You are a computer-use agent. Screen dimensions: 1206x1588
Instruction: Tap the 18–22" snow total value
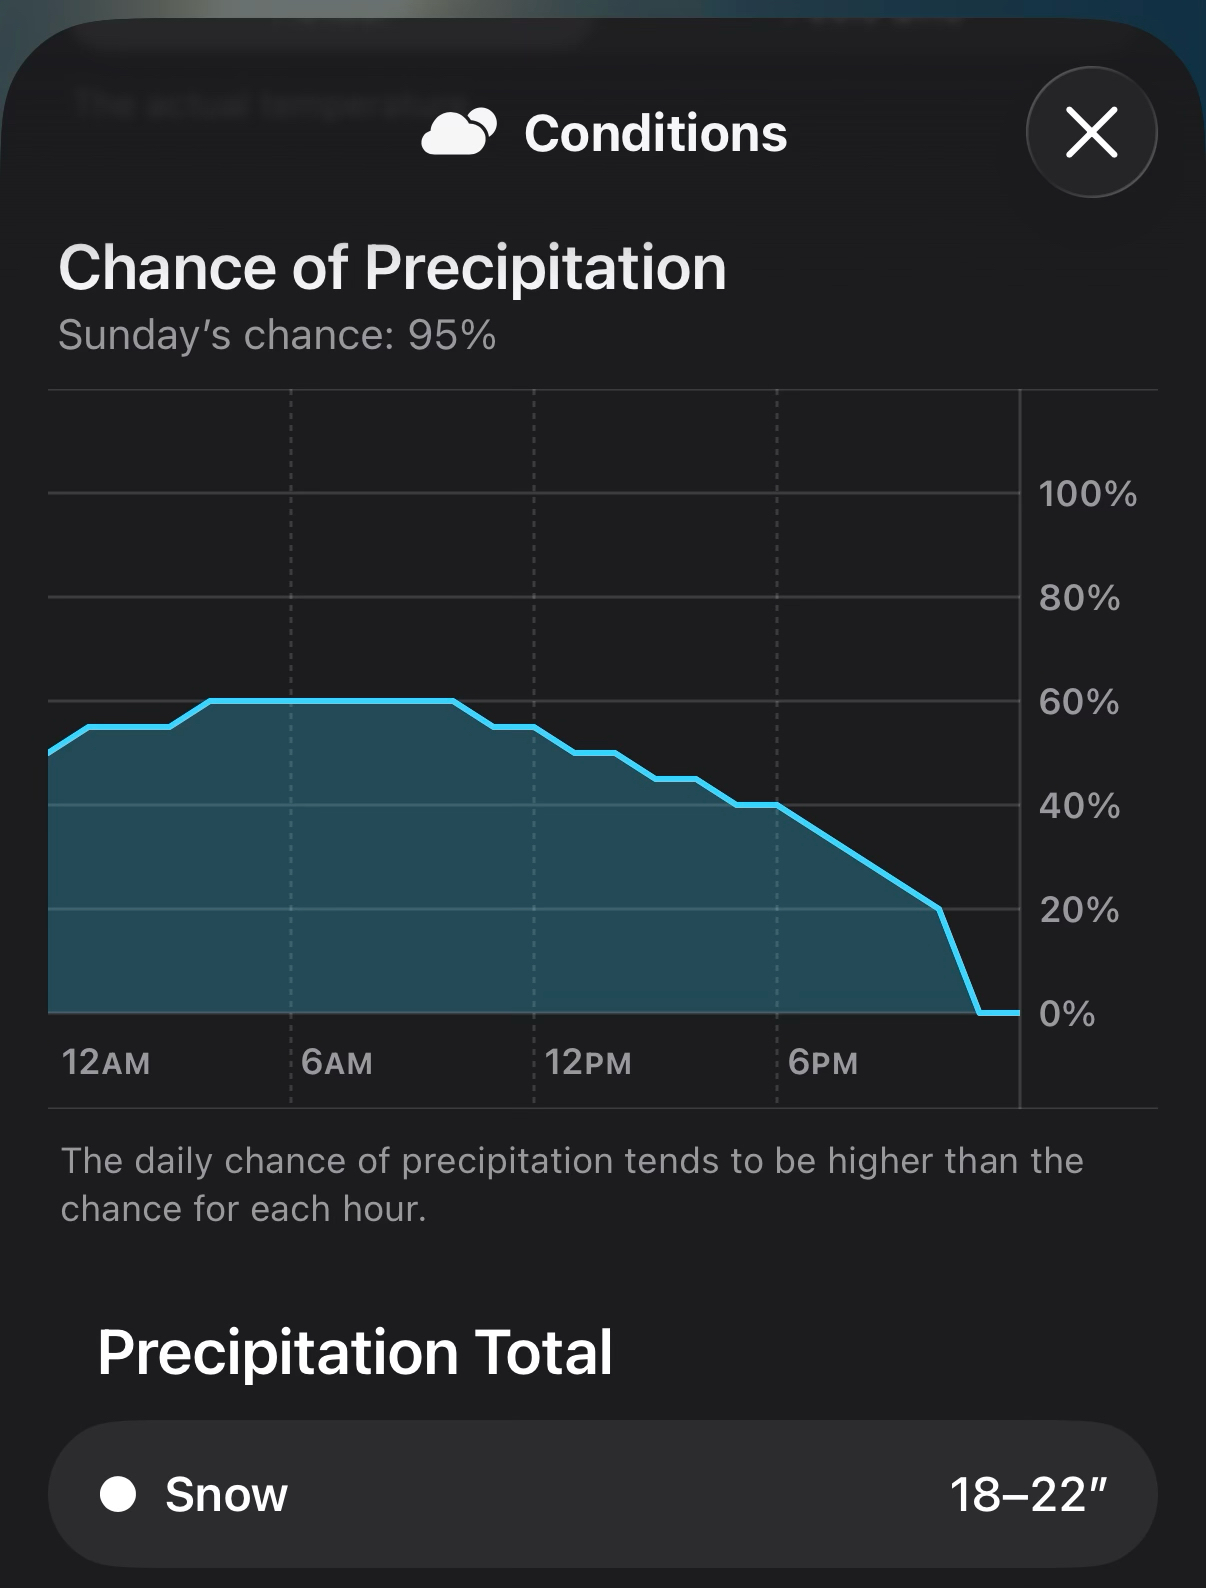point(1028,1495)
